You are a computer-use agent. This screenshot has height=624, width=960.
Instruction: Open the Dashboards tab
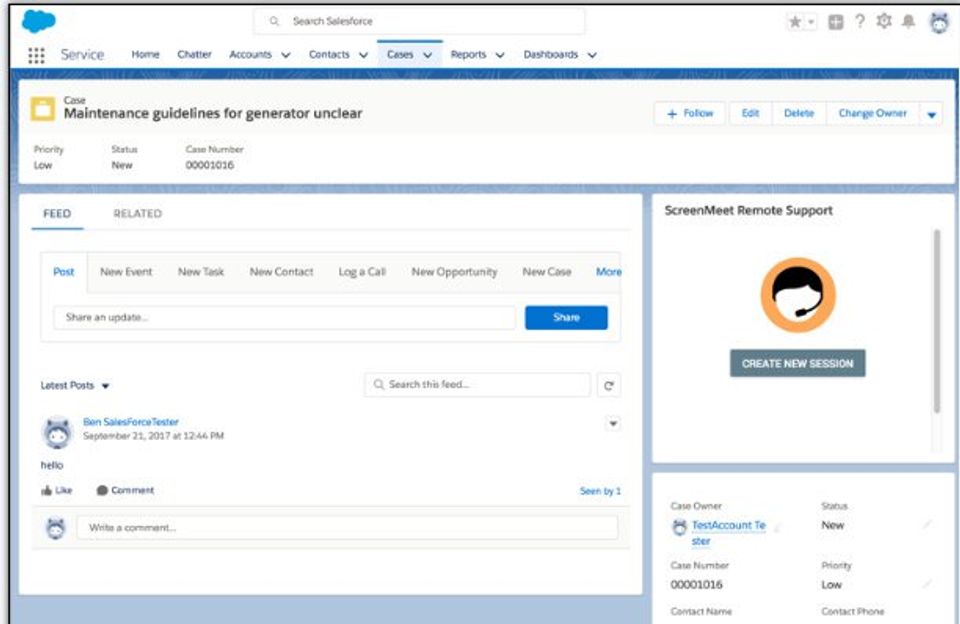(x=550, y=55)
